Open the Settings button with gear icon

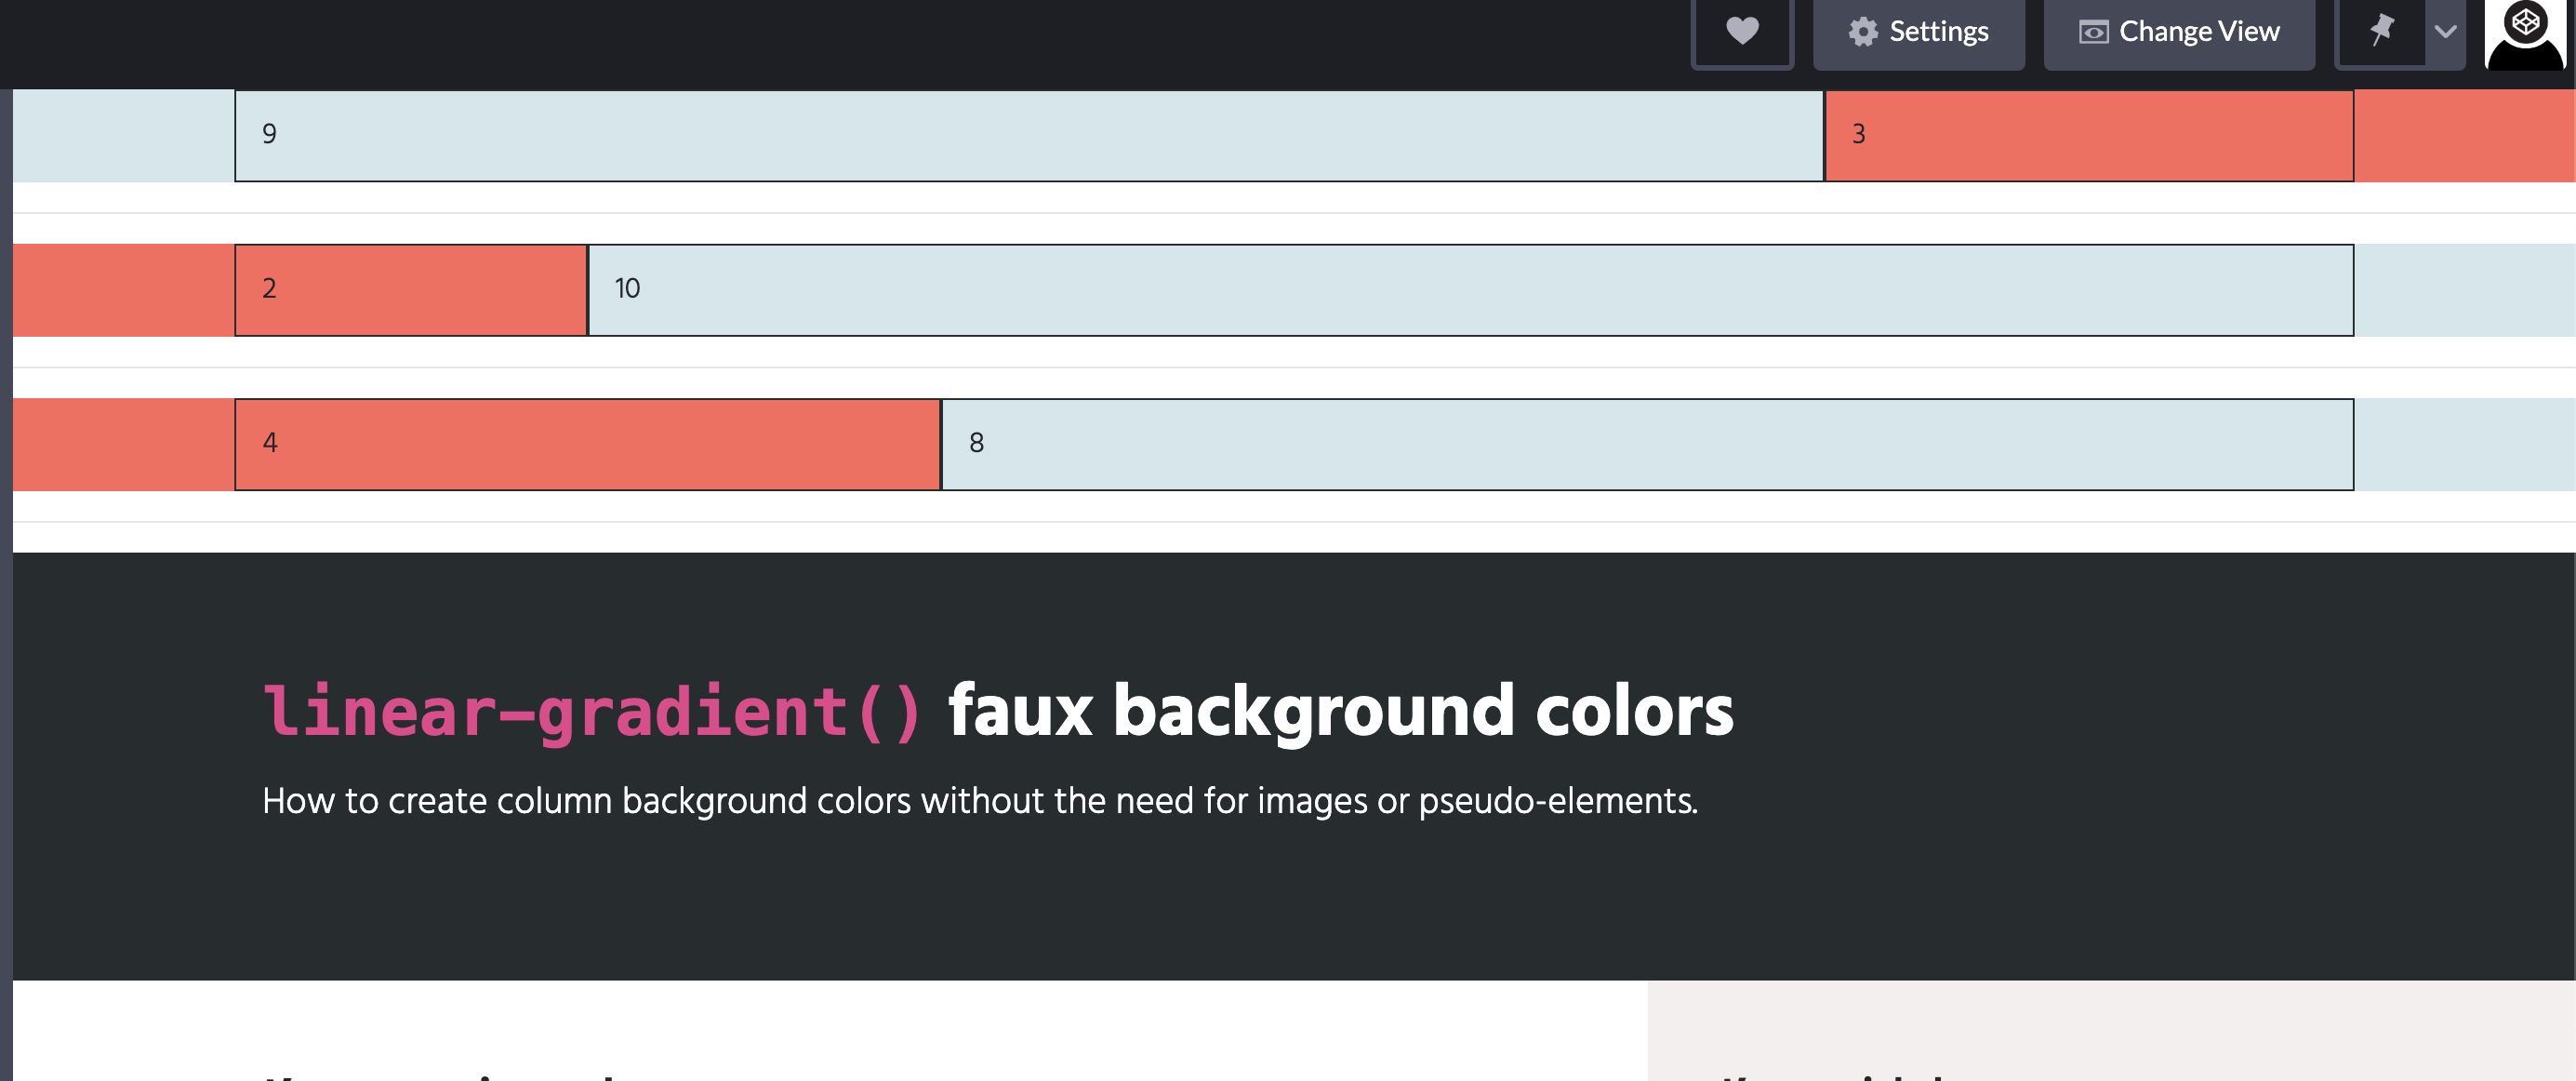[1918, 32]
